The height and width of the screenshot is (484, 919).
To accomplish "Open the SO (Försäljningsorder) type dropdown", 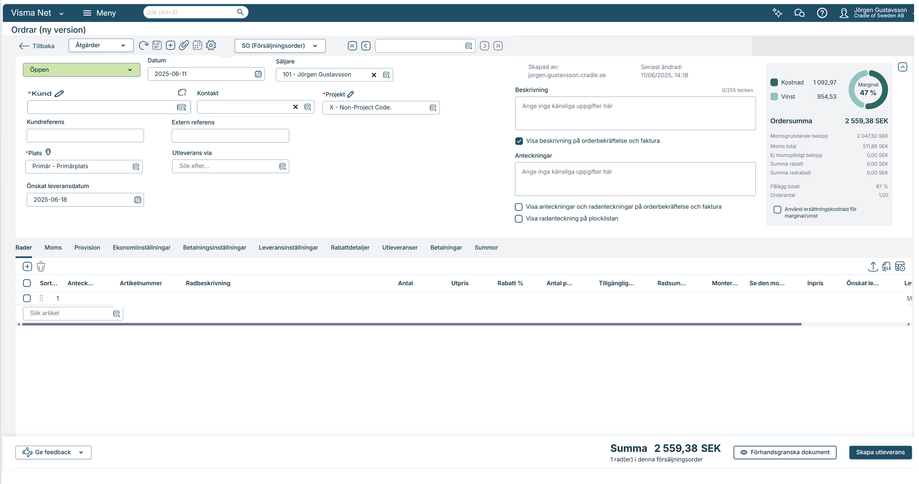I will (x=280, y=46).
